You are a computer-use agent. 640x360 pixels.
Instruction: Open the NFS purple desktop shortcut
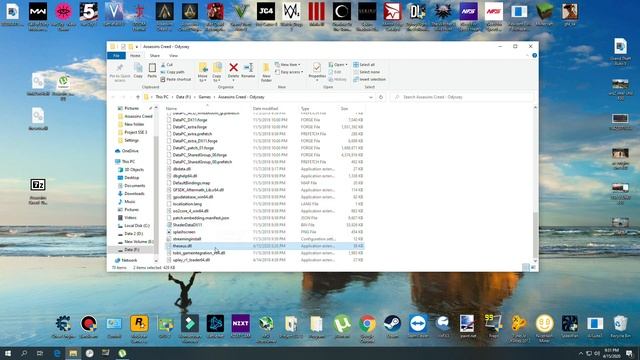[x=468, y=12]
